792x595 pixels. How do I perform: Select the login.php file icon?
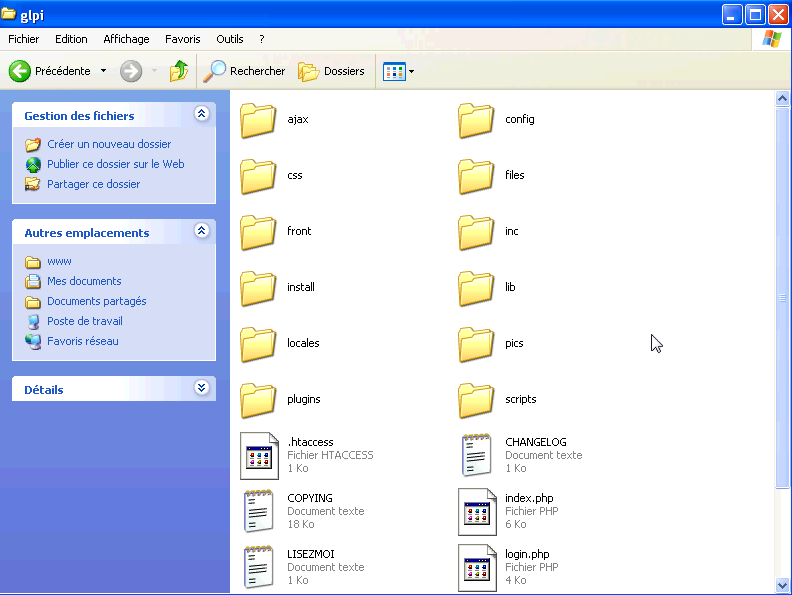477,568
